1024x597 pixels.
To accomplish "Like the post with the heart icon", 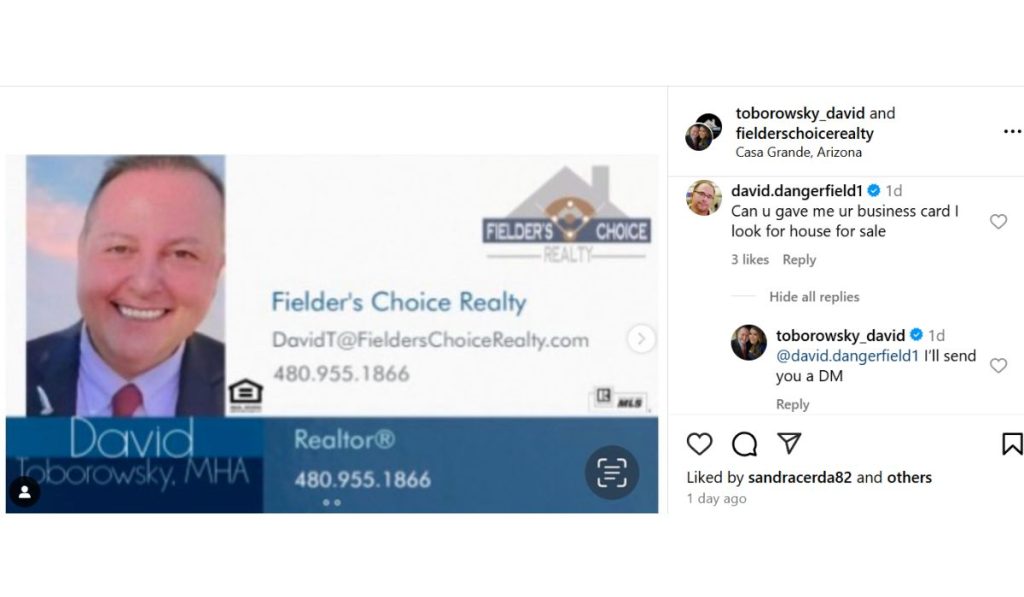I will click(x=699, y=444).
